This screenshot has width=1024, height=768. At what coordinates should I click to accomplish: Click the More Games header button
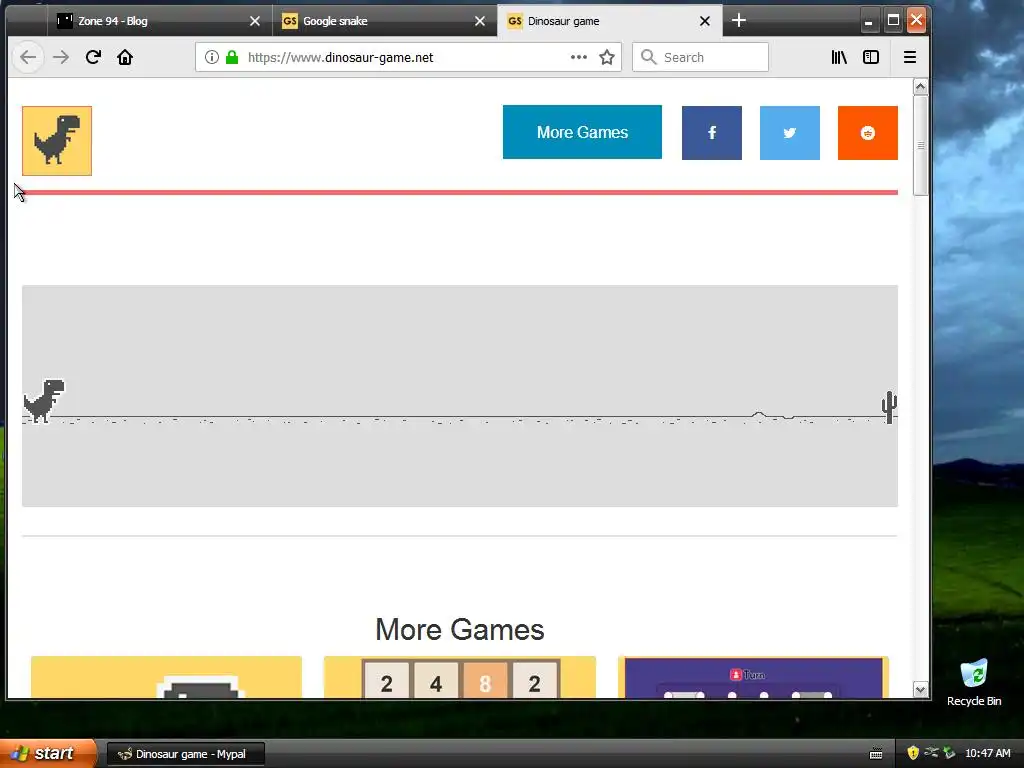click(582, 132)
